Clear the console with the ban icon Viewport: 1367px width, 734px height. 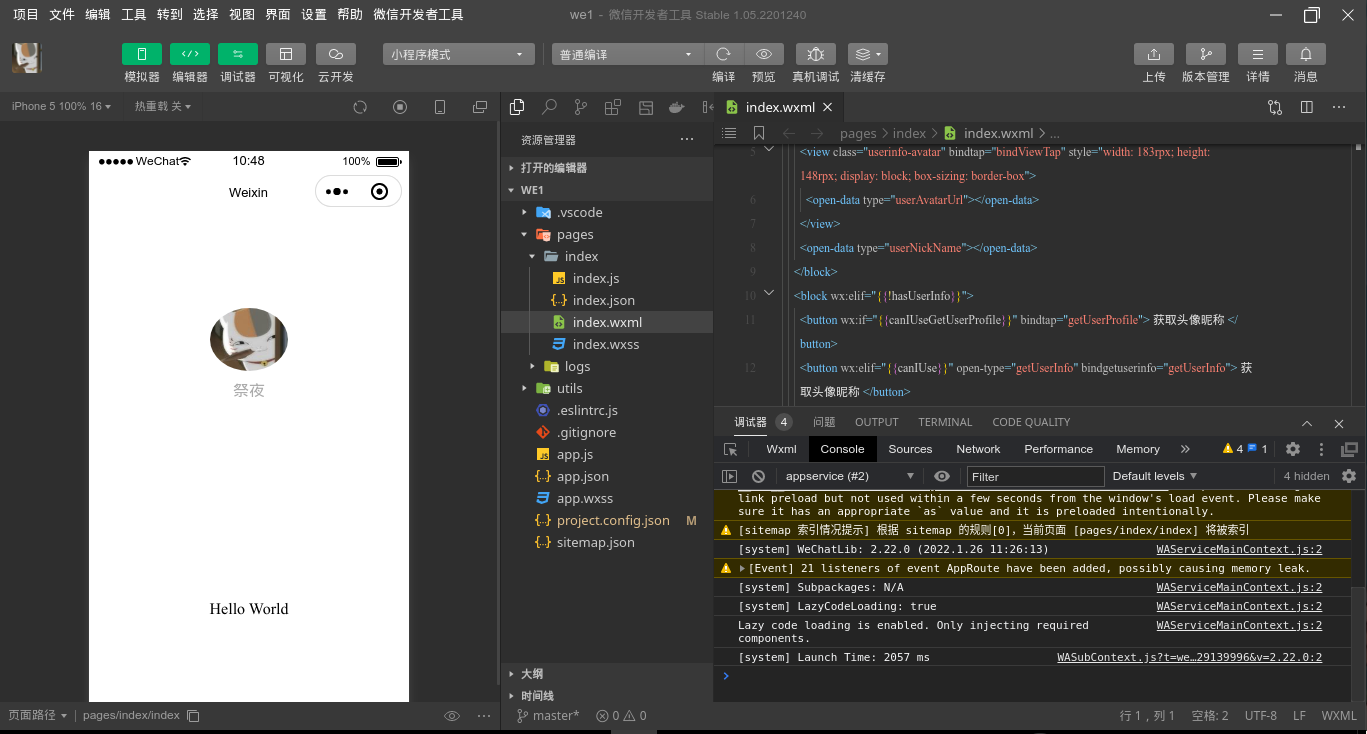pos(758,476)
